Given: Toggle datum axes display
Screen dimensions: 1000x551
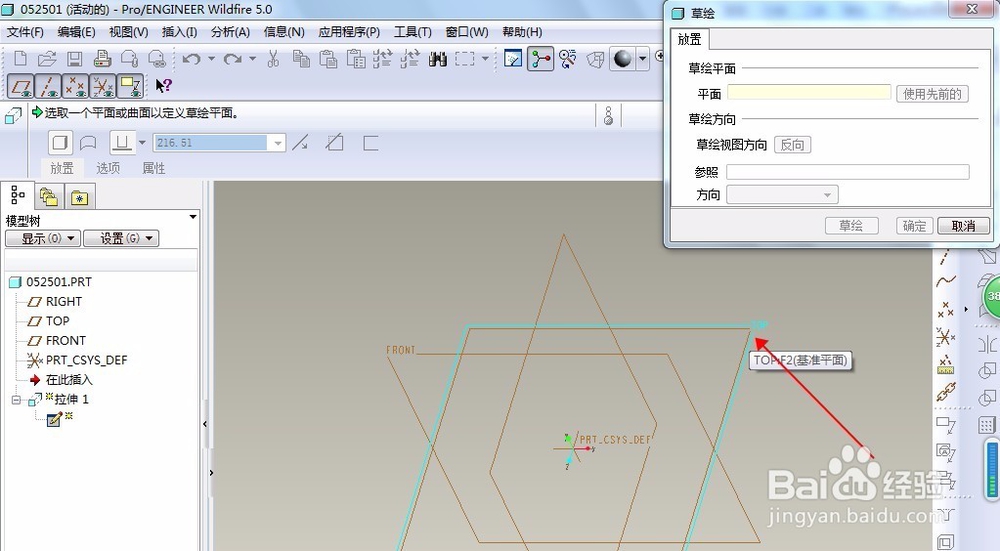Looking at the screenshot, I should coord(48,85).
